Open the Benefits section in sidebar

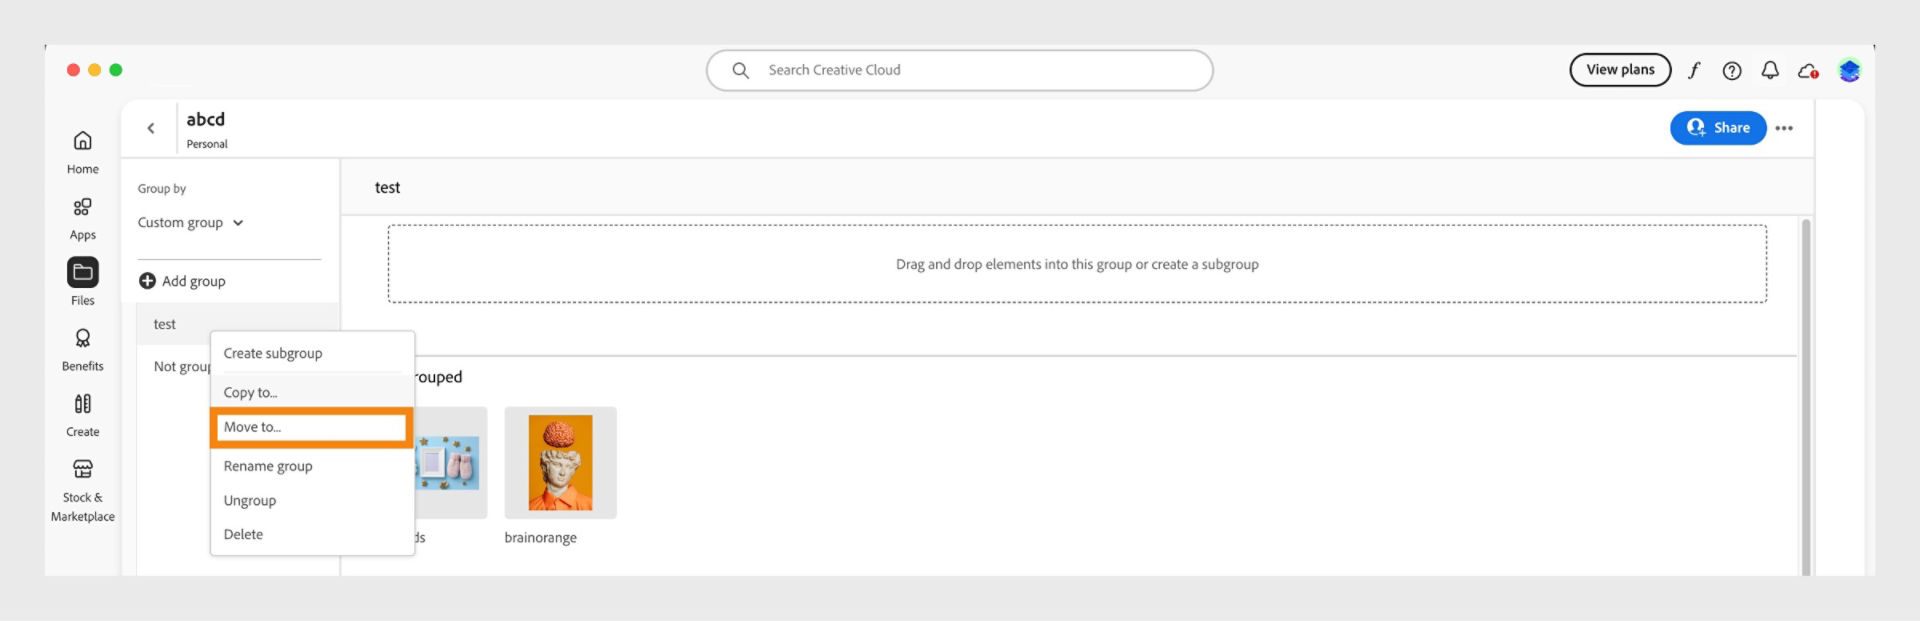(83, 350)
